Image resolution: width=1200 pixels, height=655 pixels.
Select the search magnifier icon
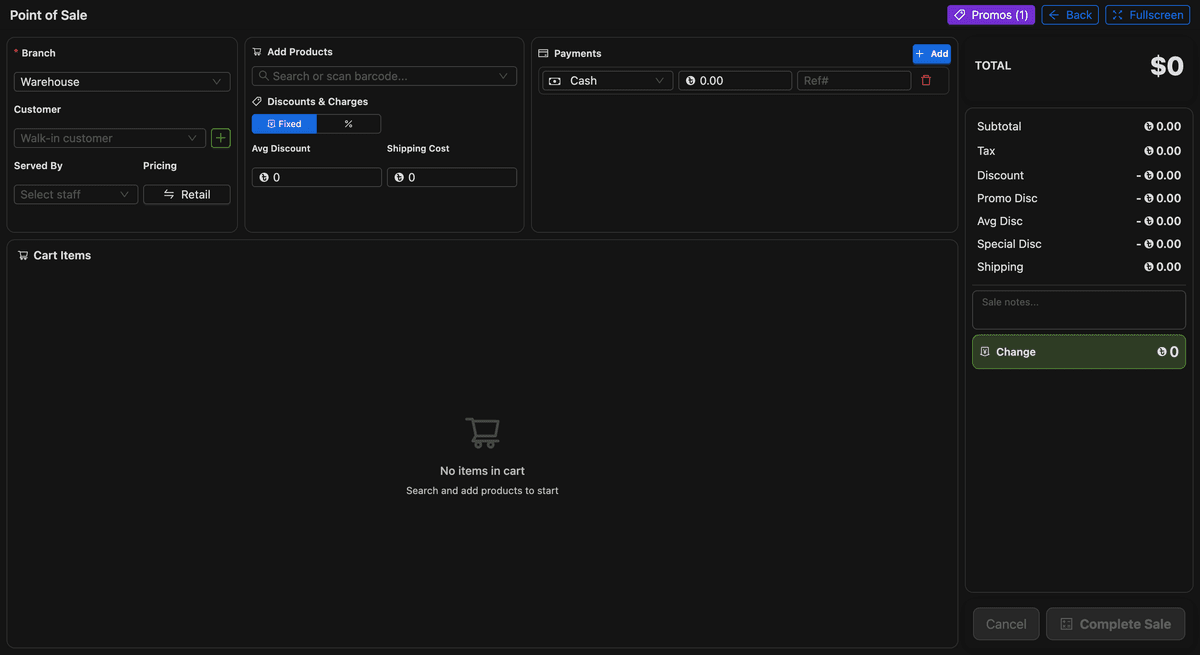(x=263, y=76)
